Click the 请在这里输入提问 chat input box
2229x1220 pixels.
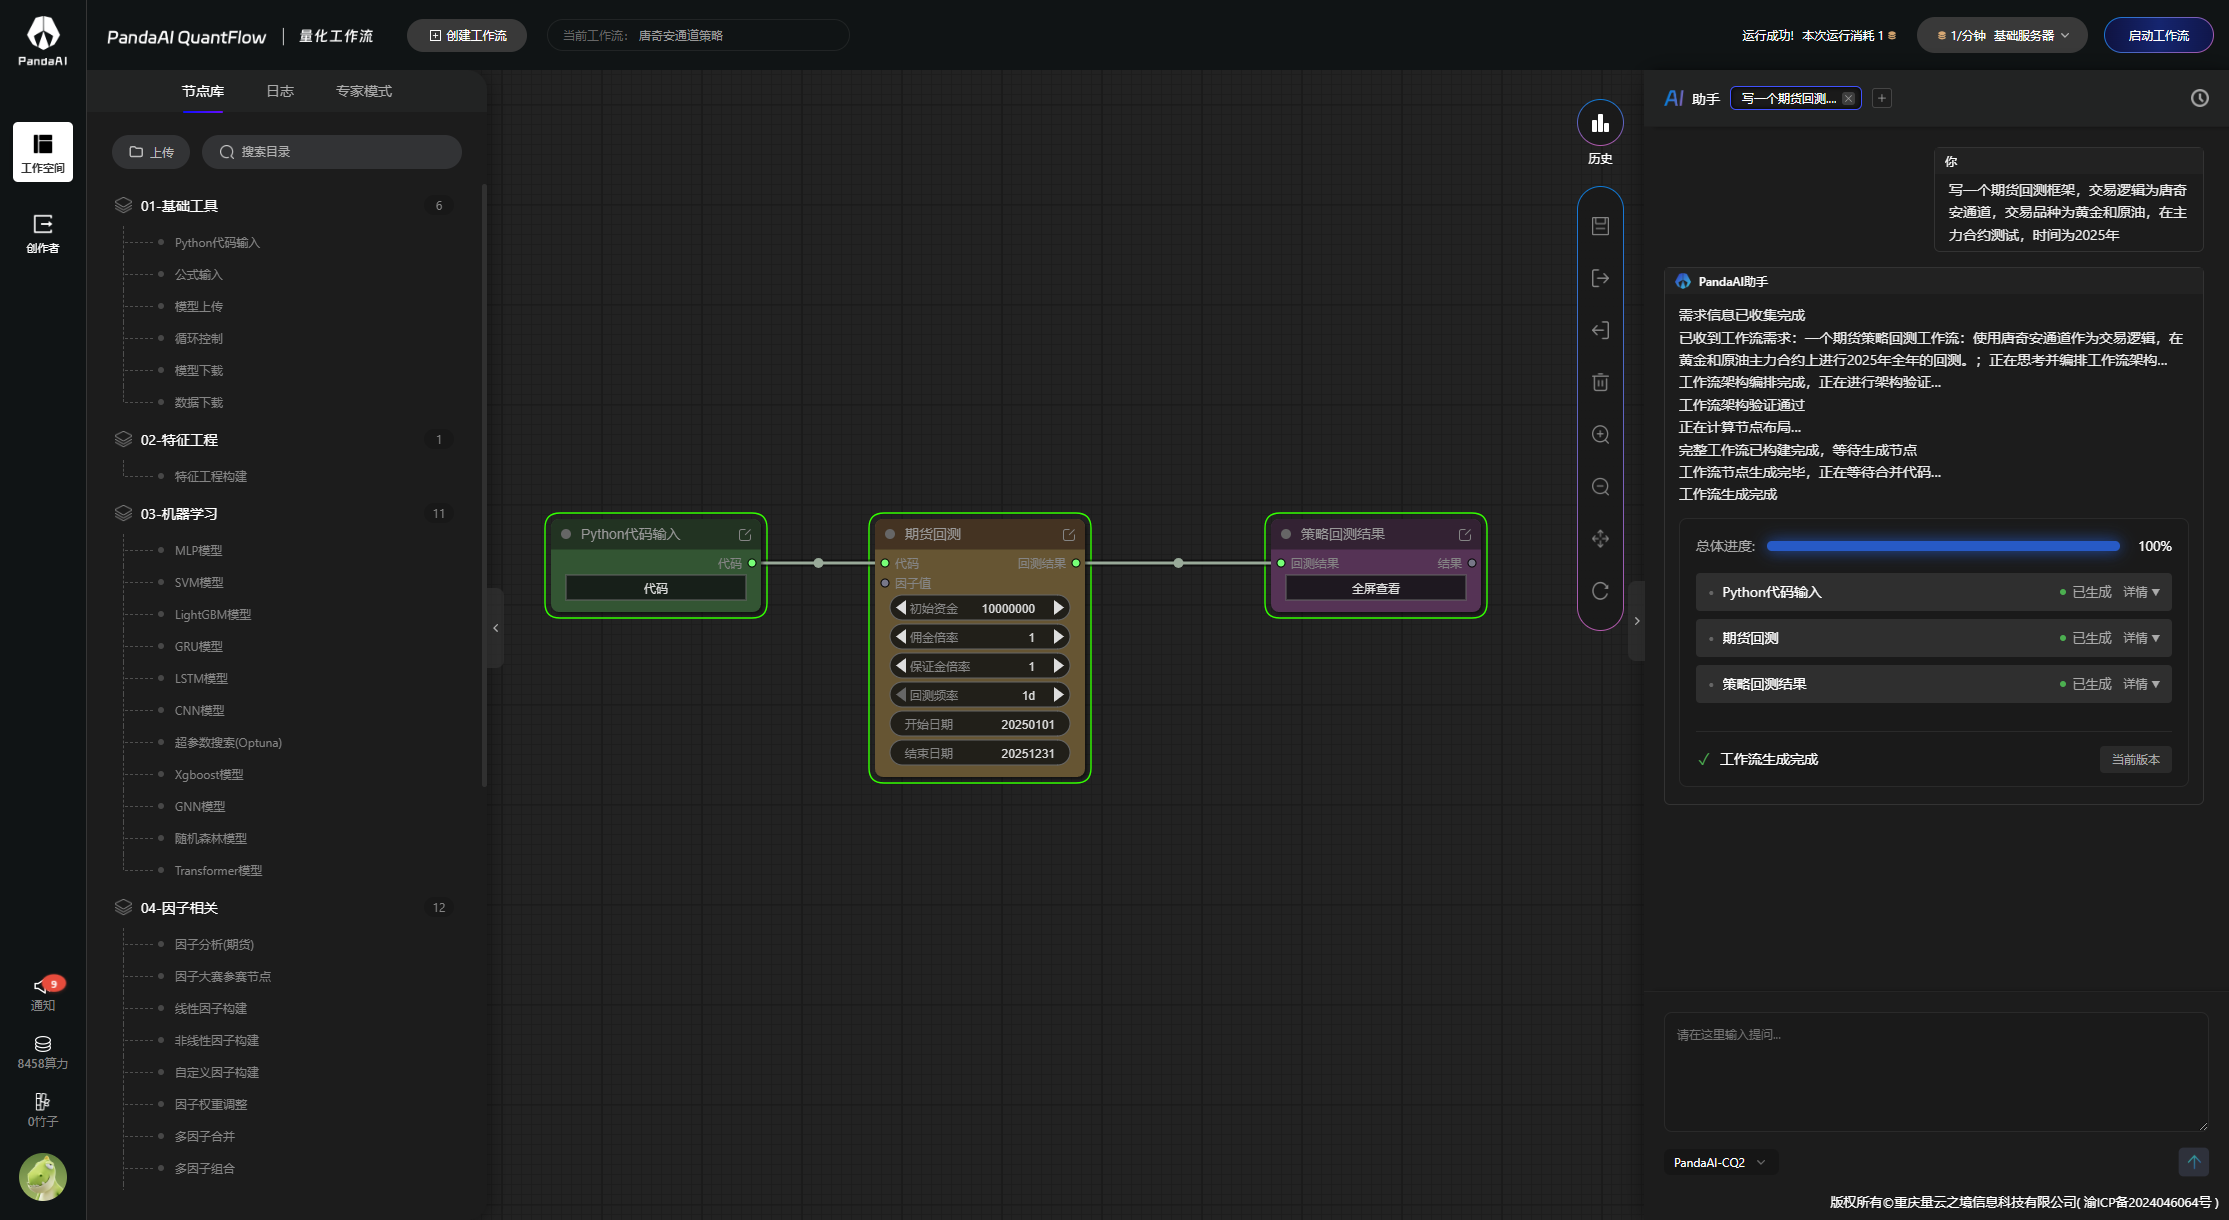pos(1936,1072)
